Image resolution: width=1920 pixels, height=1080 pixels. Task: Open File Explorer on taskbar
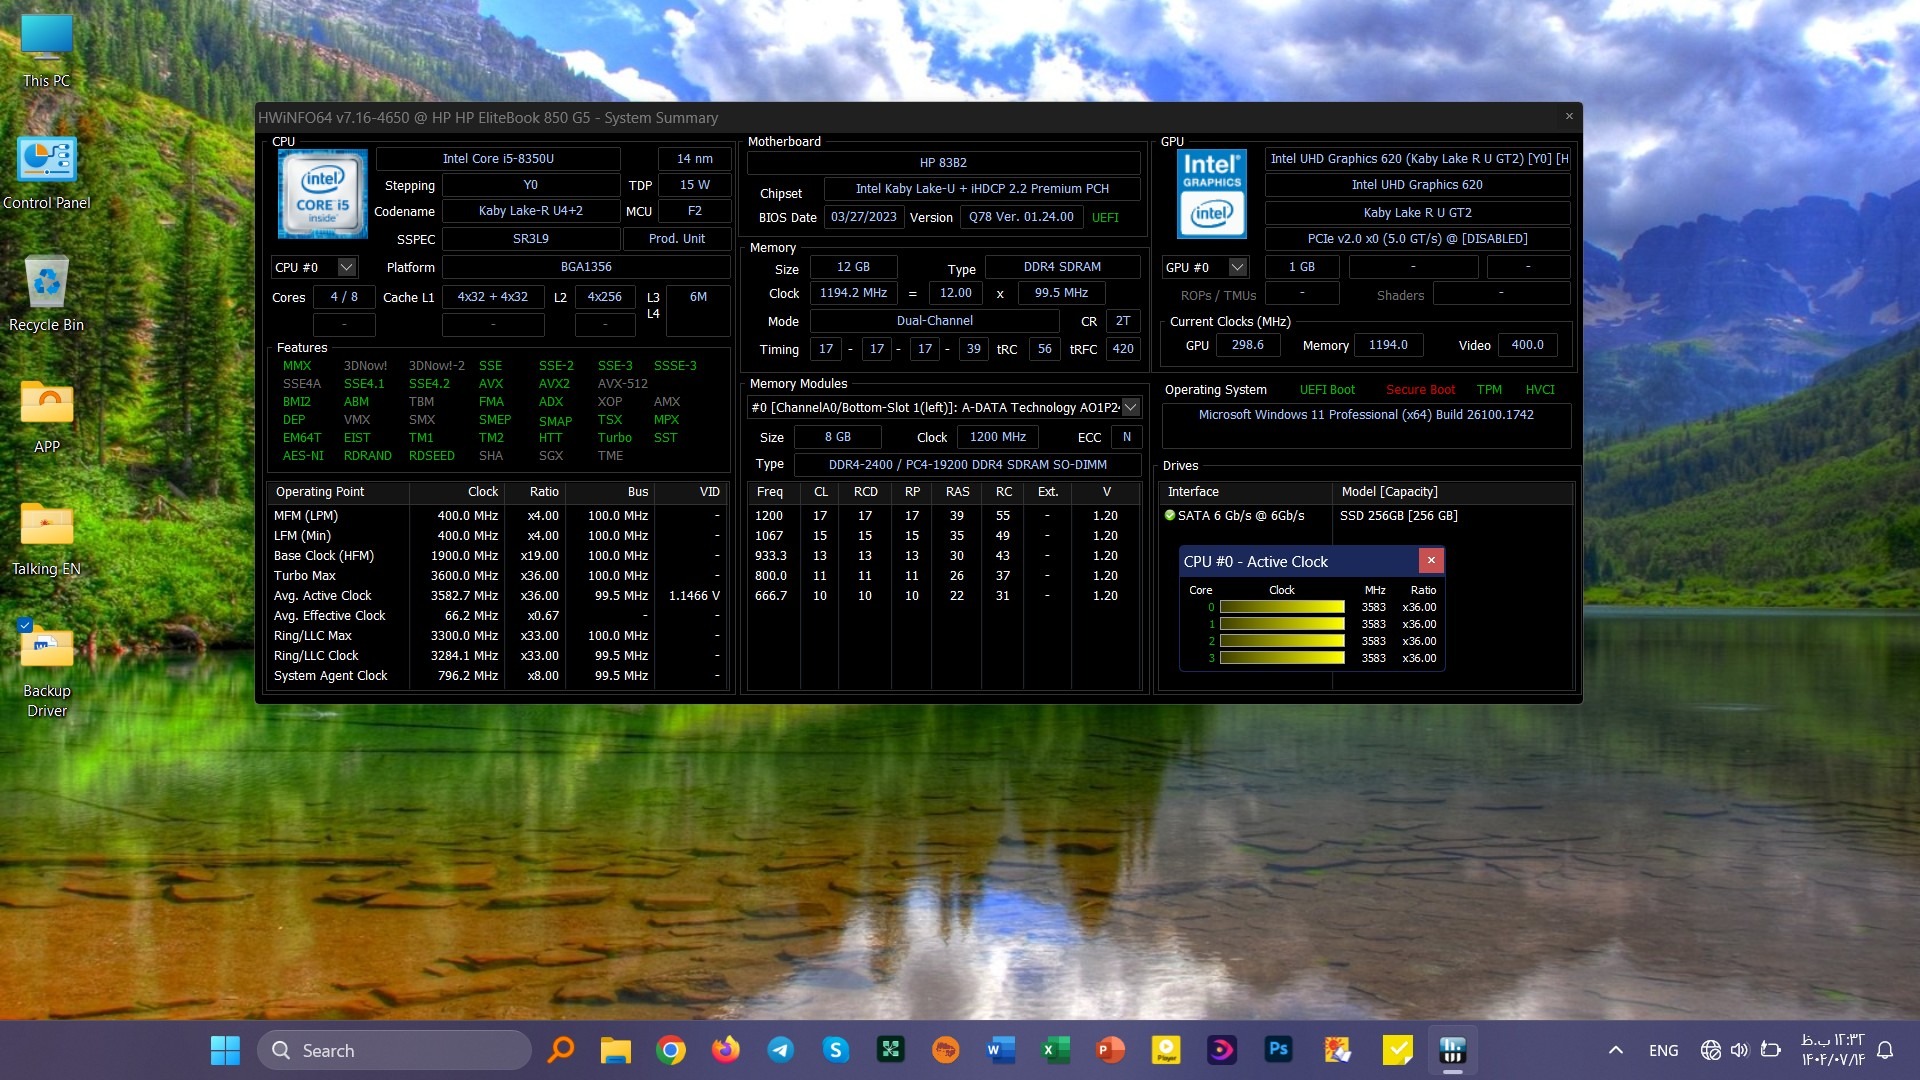pyautogui.click(x=615, y=1050)
